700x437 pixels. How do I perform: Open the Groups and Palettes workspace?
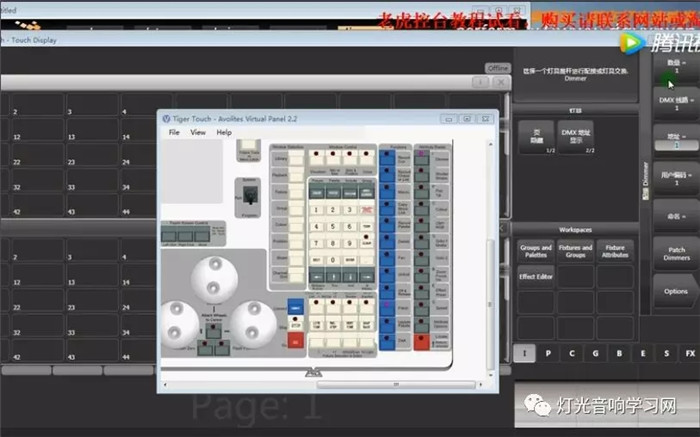[536, 251]
